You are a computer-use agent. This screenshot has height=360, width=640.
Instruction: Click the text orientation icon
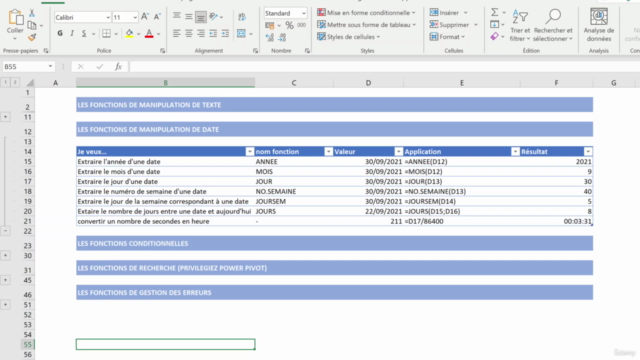coord(213,16)
